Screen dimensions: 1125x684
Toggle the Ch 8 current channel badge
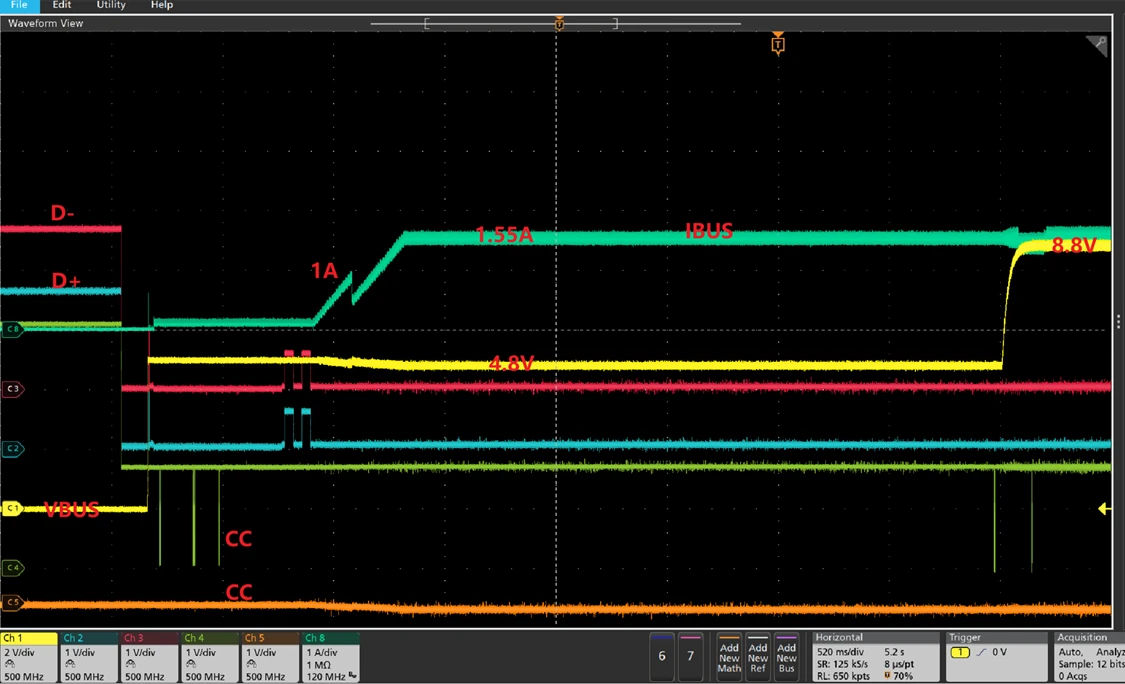click(x=329, y=656)
